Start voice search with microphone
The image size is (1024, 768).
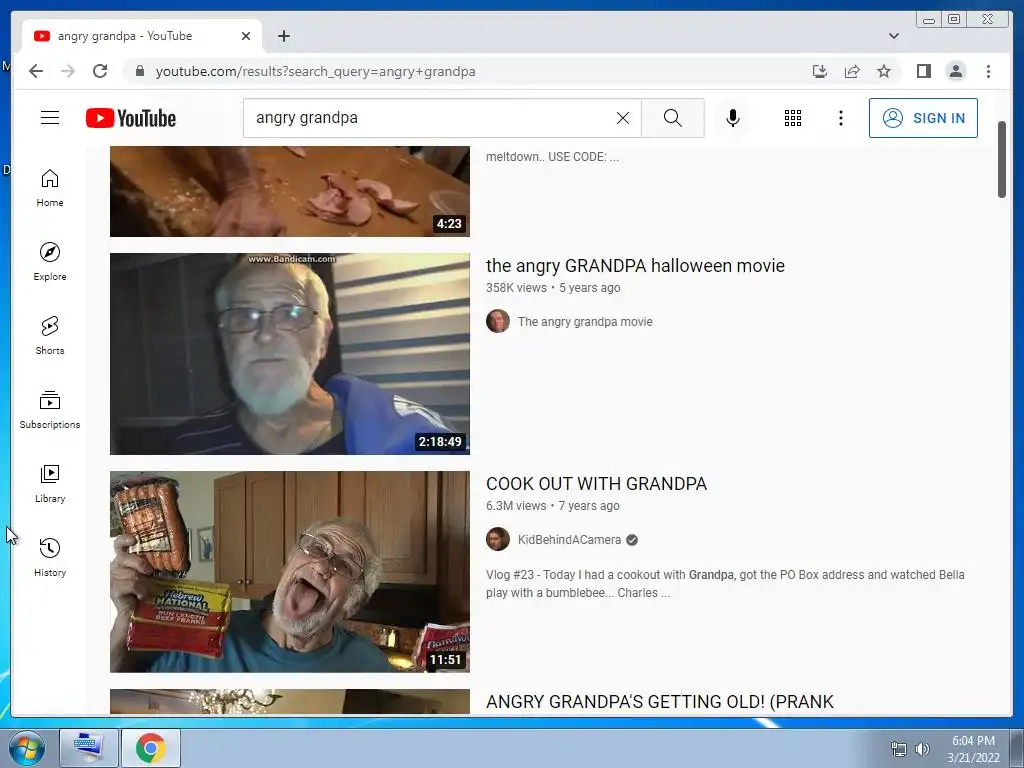(x=733, y=118)
